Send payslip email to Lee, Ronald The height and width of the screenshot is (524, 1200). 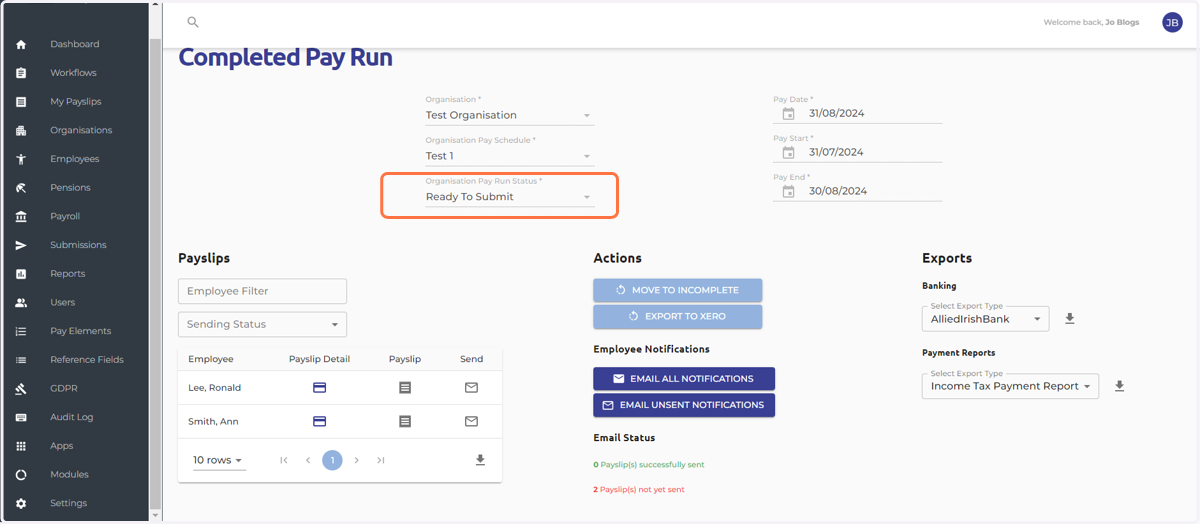(x=471, y=388)
